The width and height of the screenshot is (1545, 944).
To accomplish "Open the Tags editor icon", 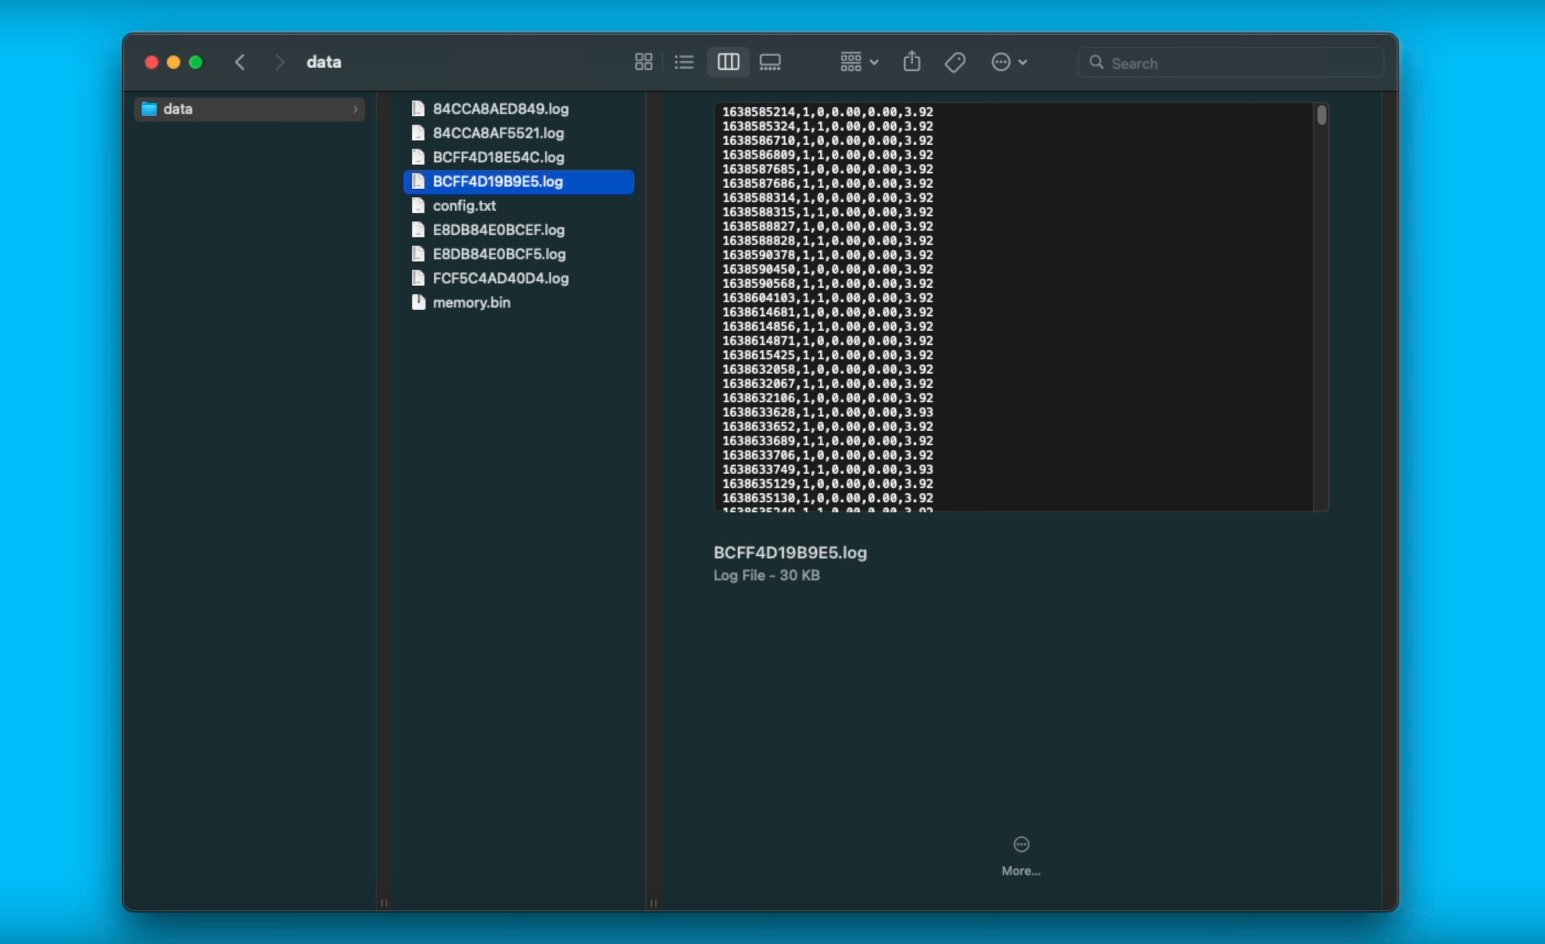I will (955, 62).
